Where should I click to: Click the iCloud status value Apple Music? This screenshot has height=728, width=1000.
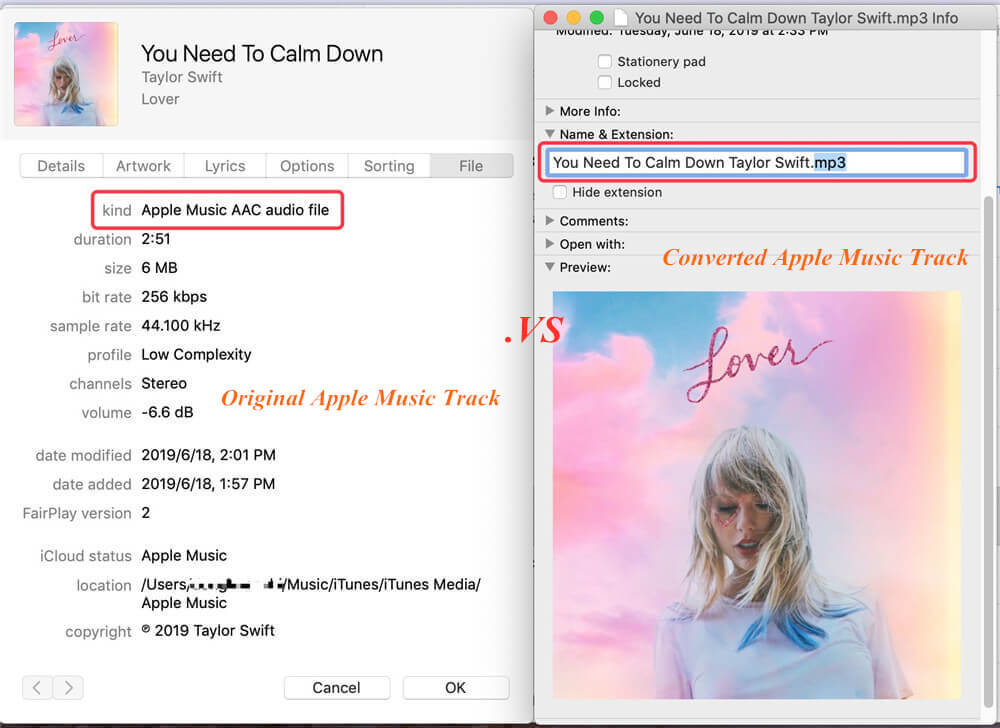coord(184,555)
